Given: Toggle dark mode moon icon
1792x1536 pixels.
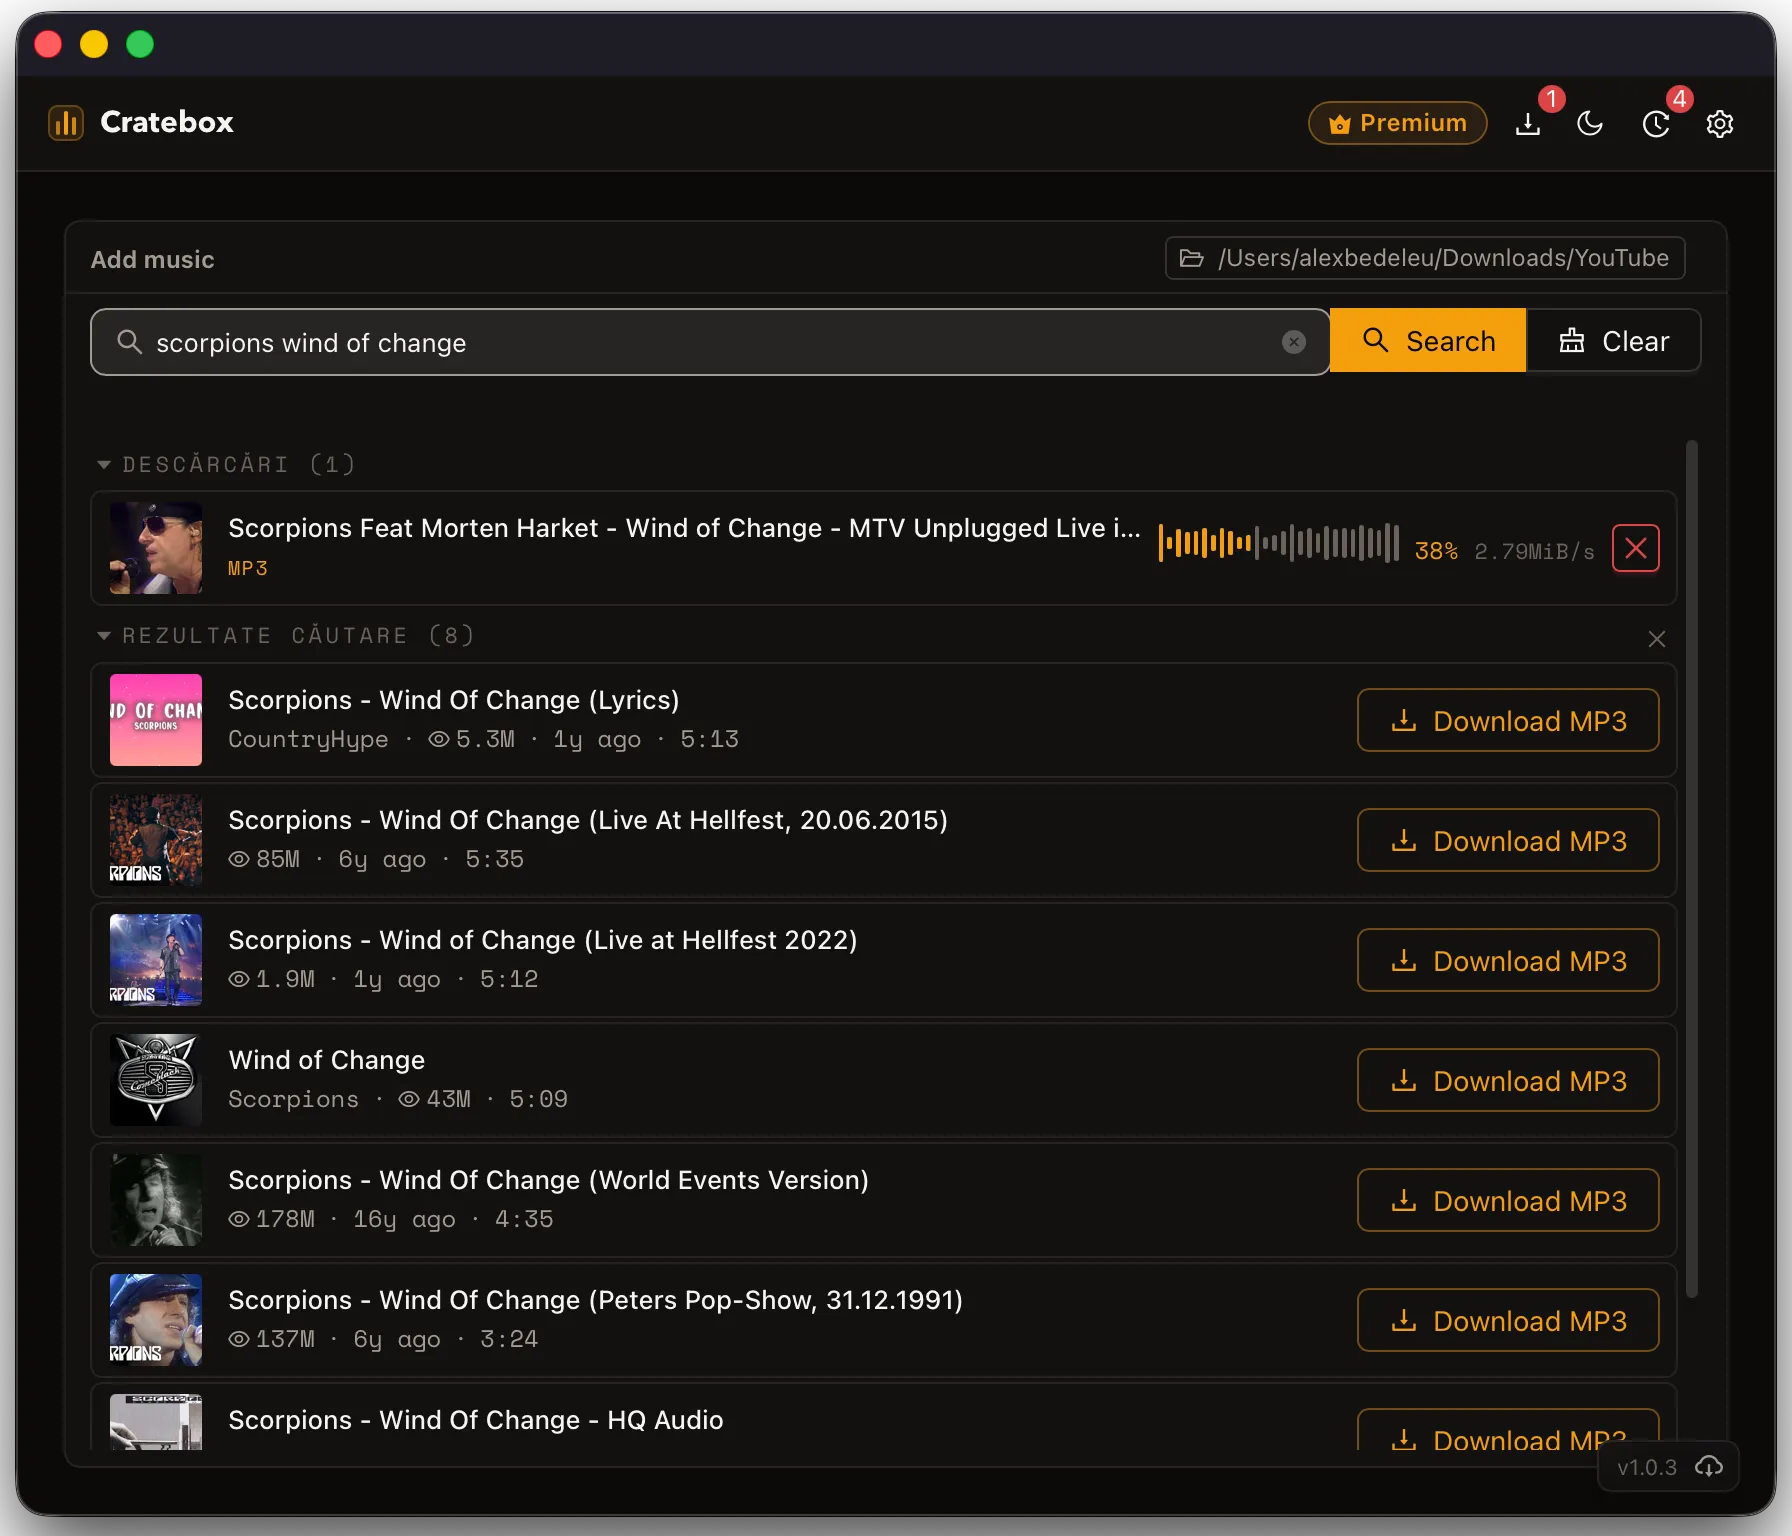Looking at the screenshot, I should [1590, 124].
